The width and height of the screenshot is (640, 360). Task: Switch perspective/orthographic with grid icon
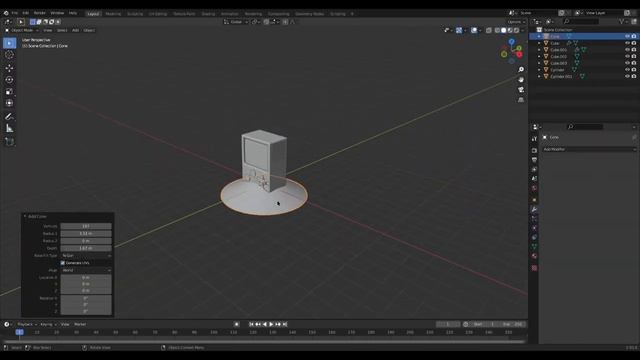(521, 100)
